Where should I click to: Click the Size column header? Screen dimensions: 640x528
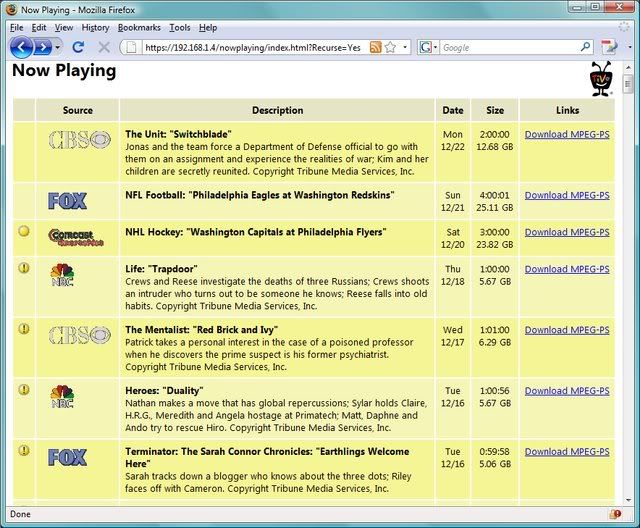tap(495, 110)
